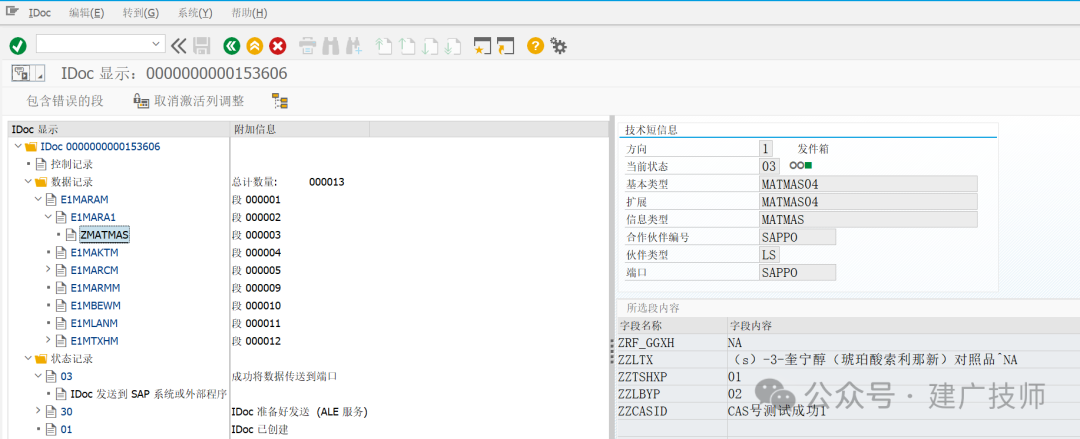Click the 字段名称 column header
Screen dimensions: 1080x439
(672, 325)
